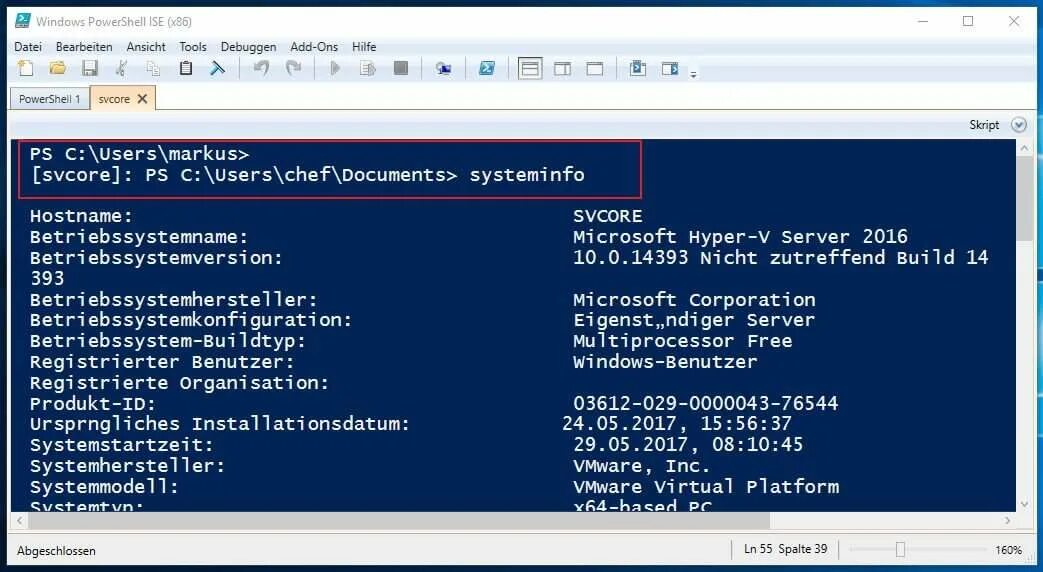Clear console pane with wiper icon
The image size is (1043, 572).
pos(218,69)
